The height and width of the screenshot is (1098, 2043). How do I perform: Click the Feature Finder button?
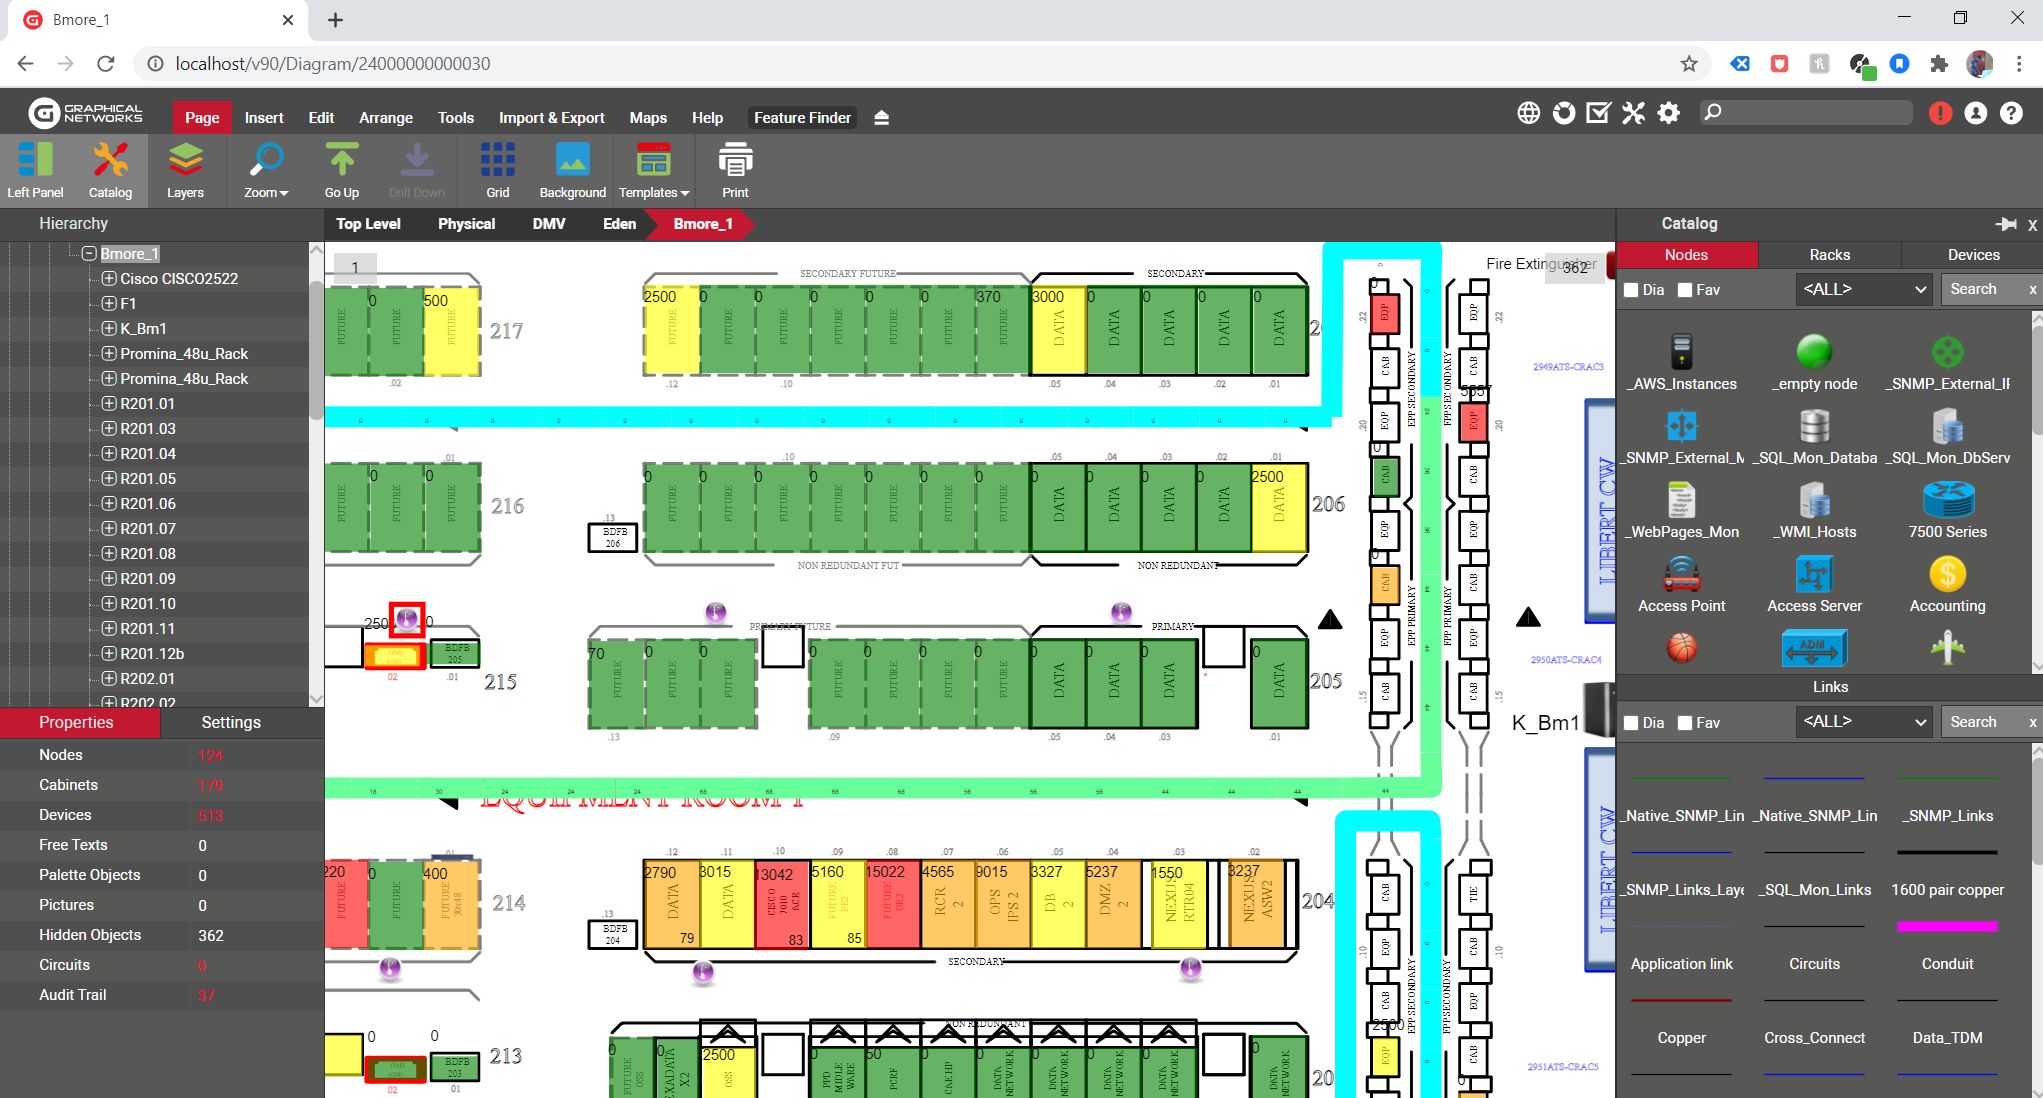pyautogui.click(x=802, y=118)
